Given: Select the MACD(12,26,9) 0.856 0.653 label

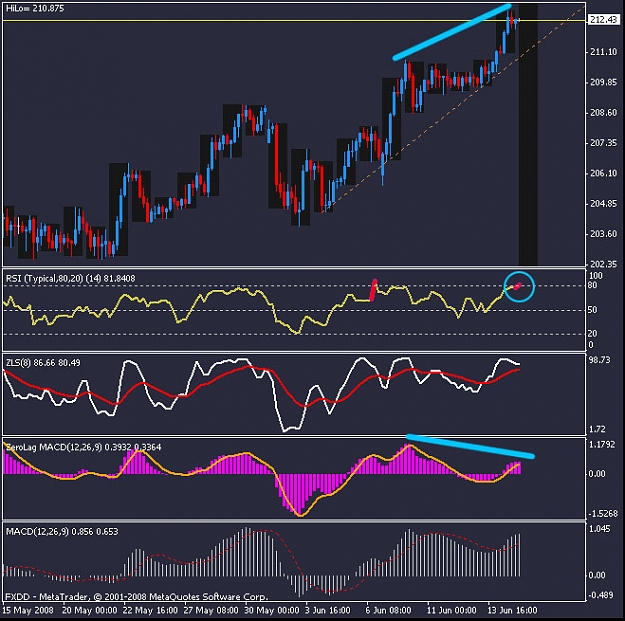Looking at the screenshot, I should click(x=62, y=532).
